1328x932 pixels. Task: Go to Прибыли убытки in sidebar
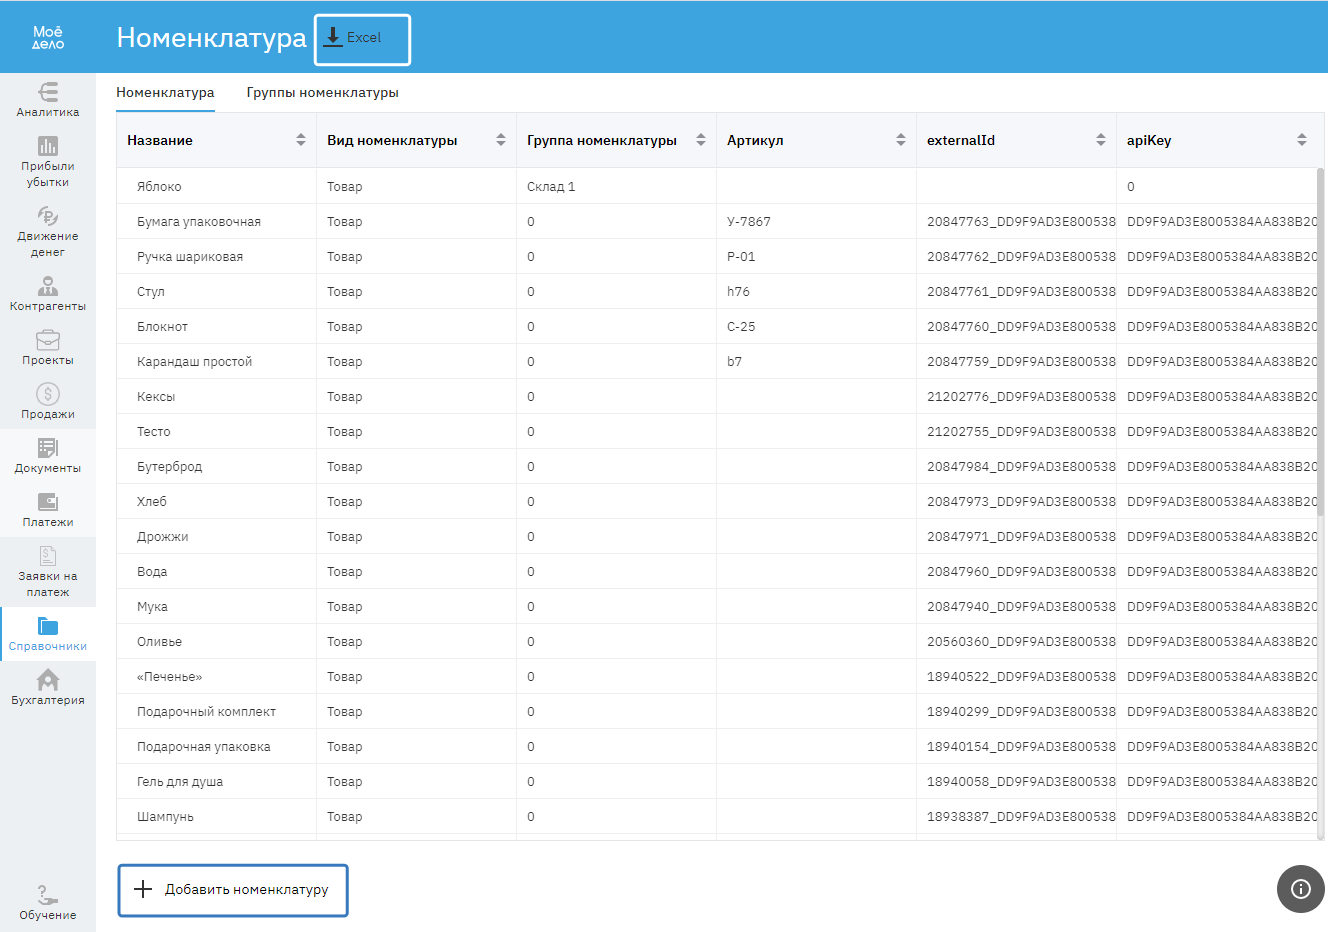[47, 161]
